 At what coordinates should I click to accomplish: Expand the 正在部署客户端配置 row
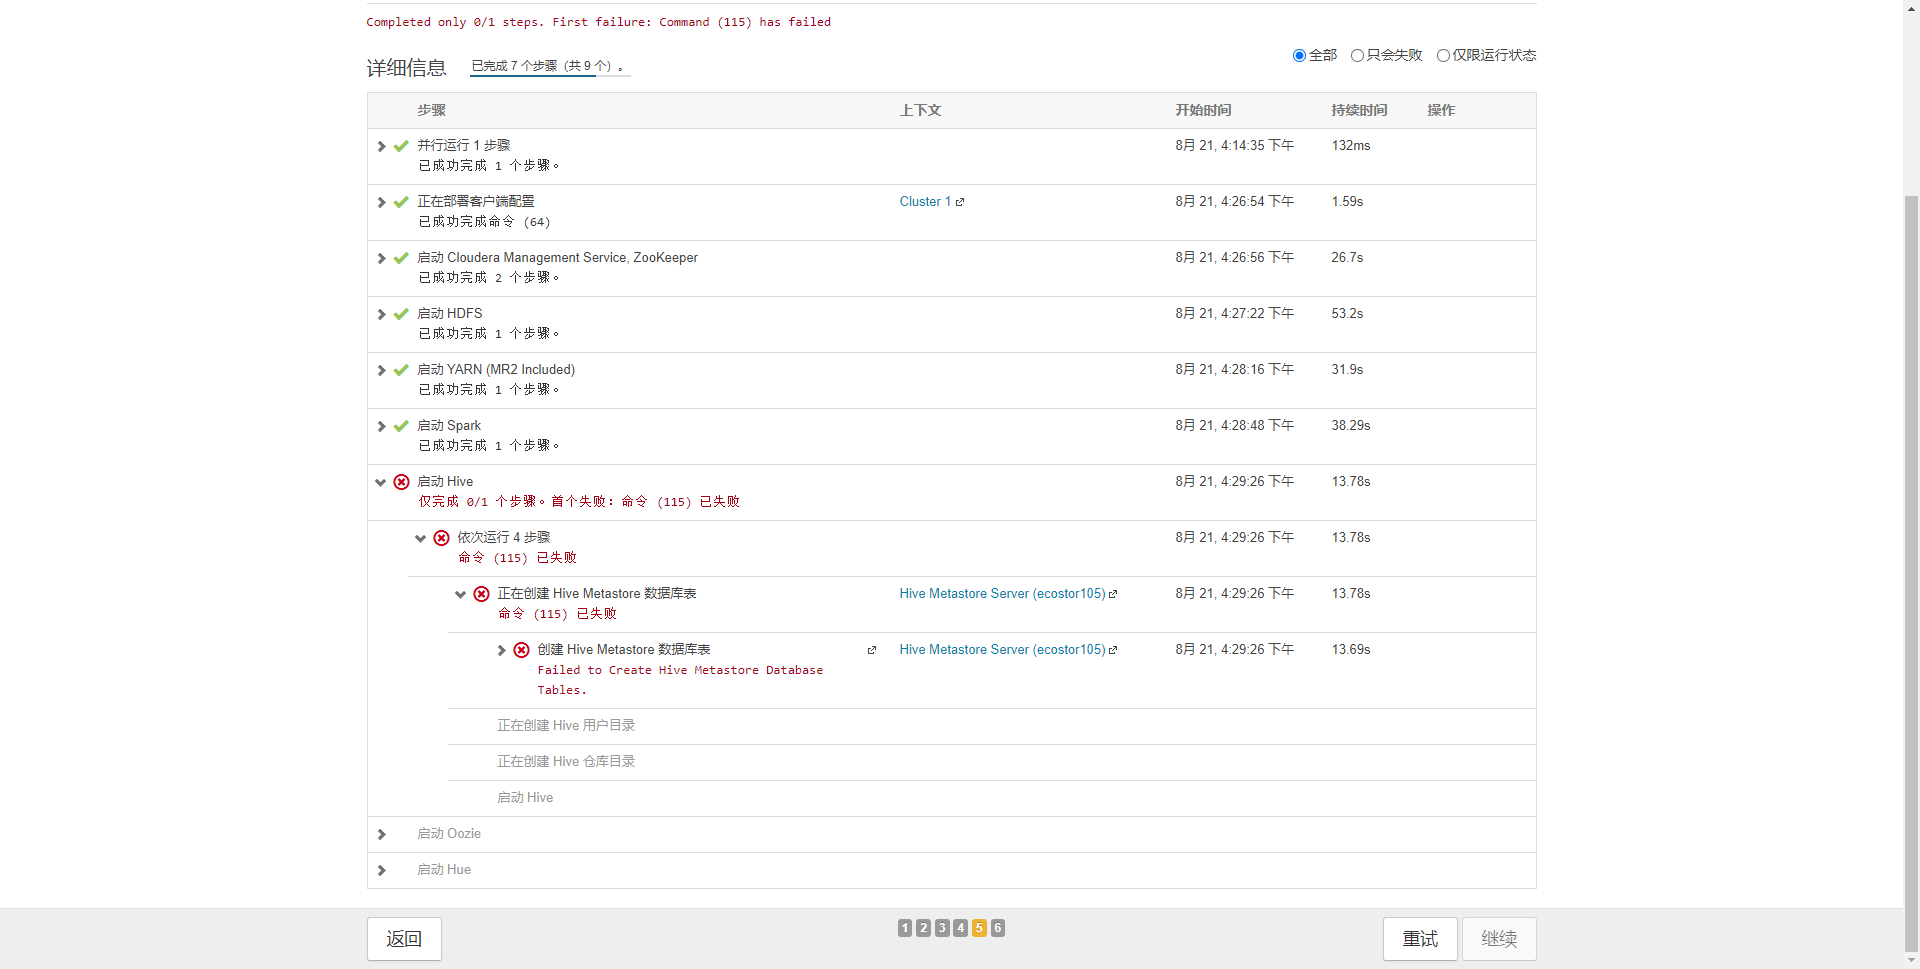(381, 202)
